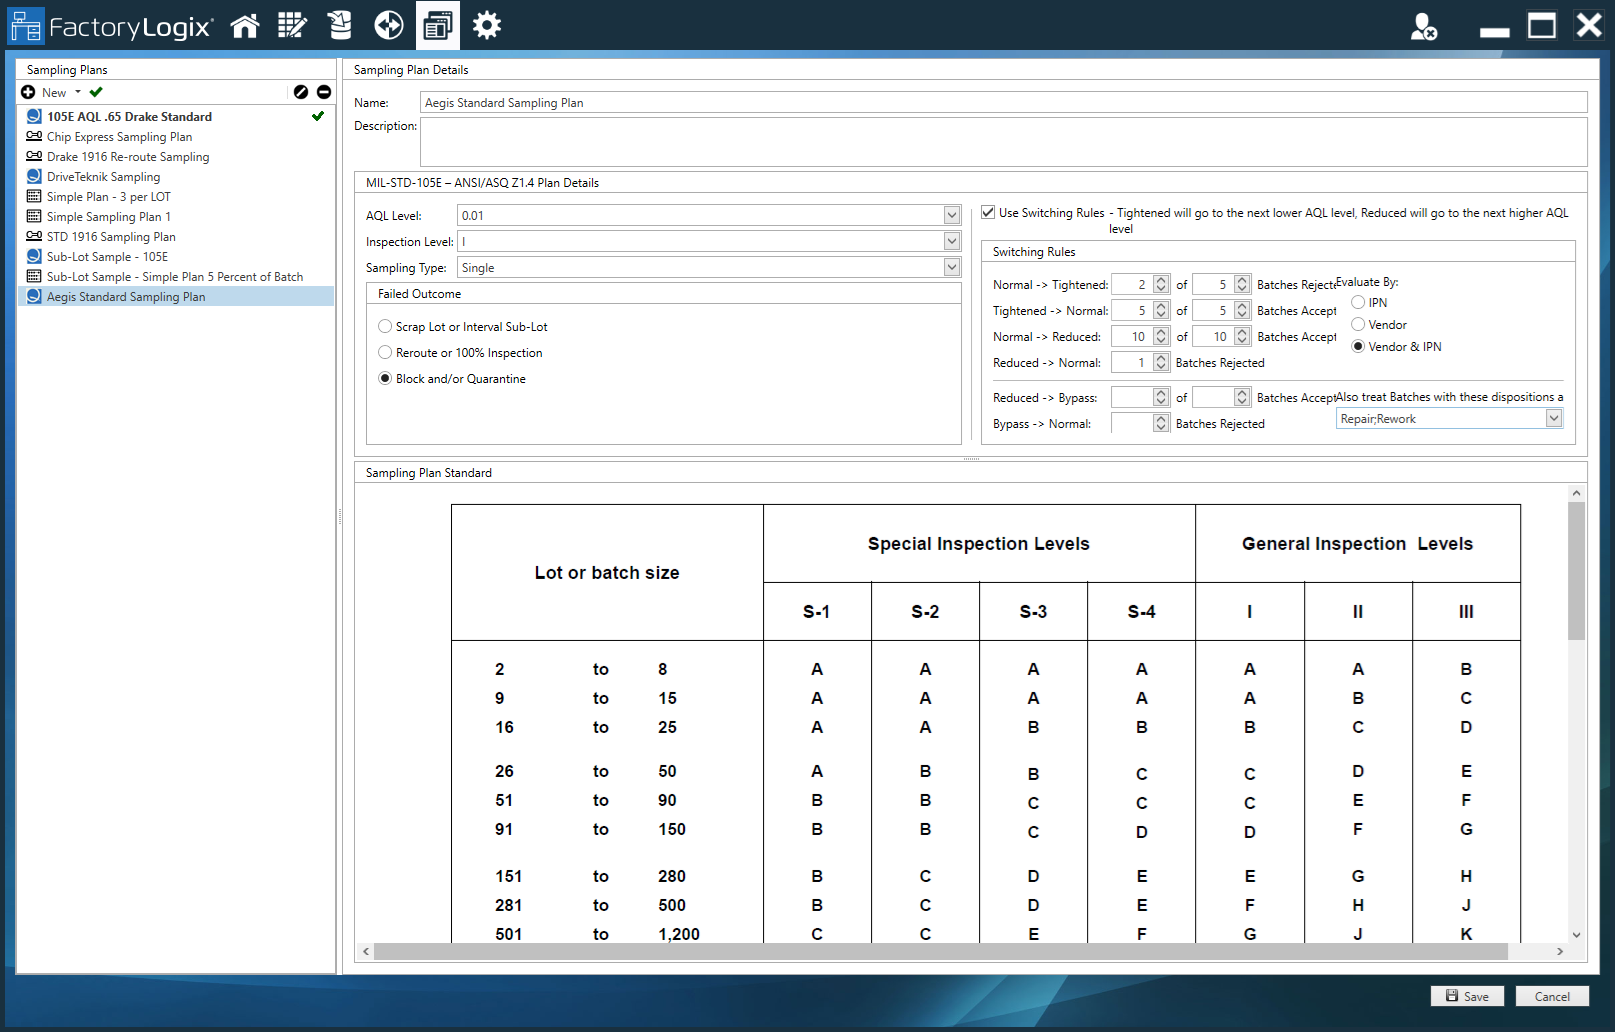Image resolution: width=1615 pixels, height=1032 pixels.
Task: Click the Name input field
Action: (1003, 102)
